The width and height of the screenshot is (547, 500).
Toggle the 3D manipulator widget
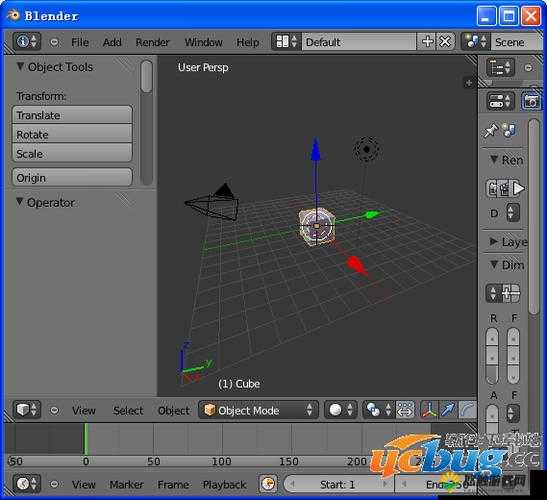click(430, 410)
